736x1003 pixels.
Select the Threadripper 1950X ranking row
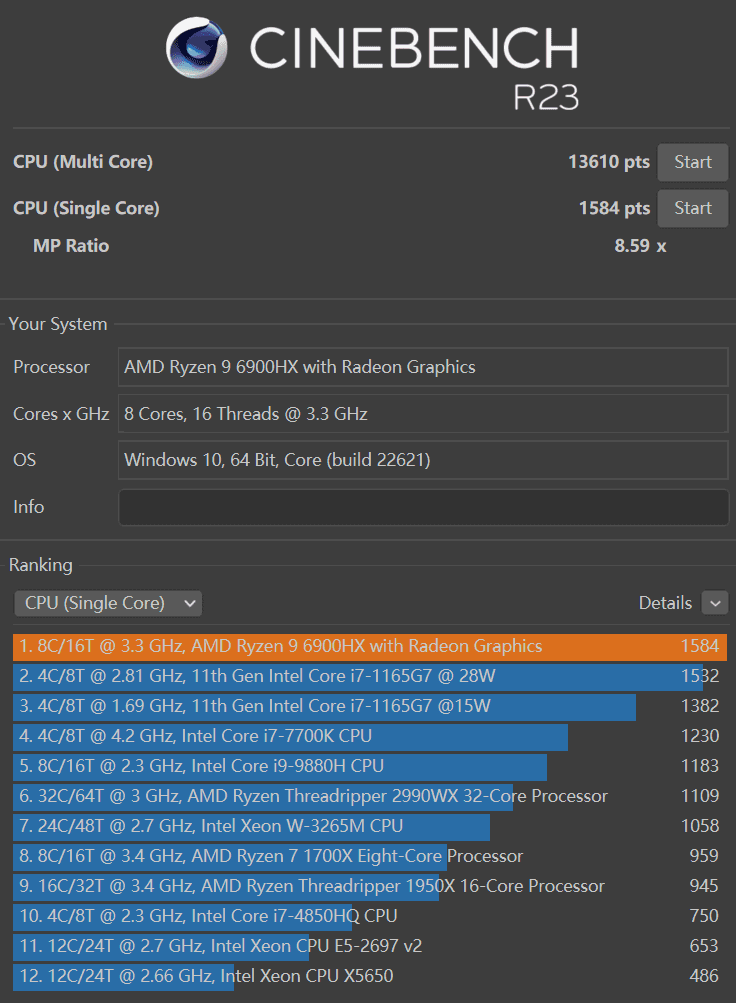[368, 886]
